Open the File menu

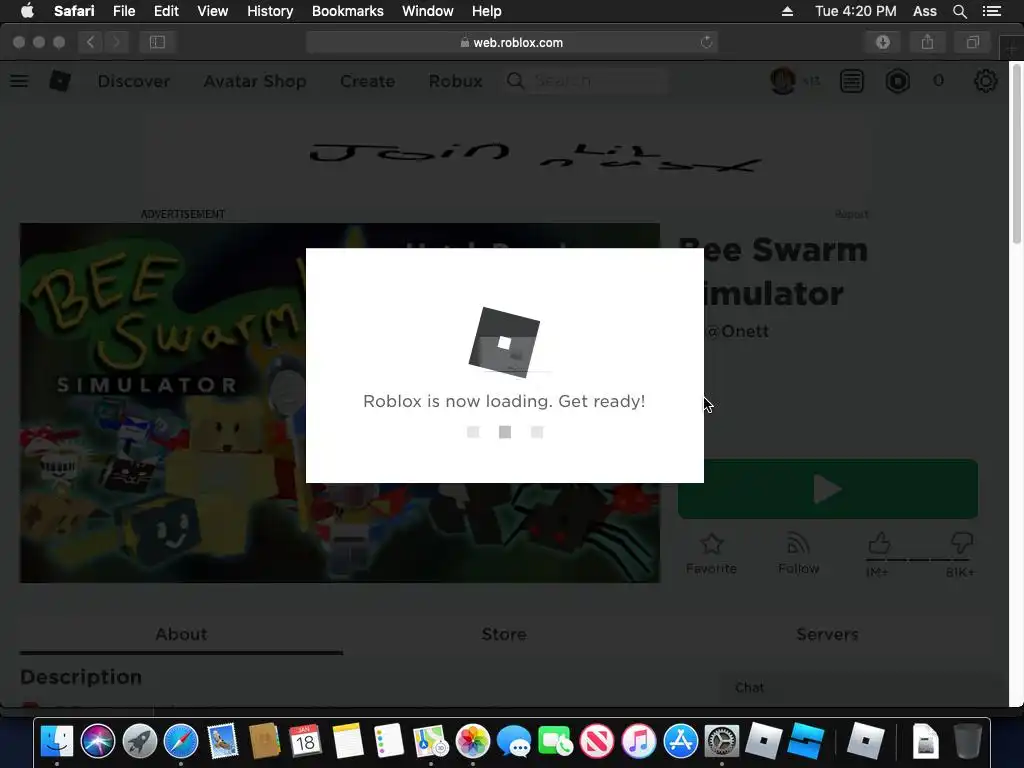123,11
